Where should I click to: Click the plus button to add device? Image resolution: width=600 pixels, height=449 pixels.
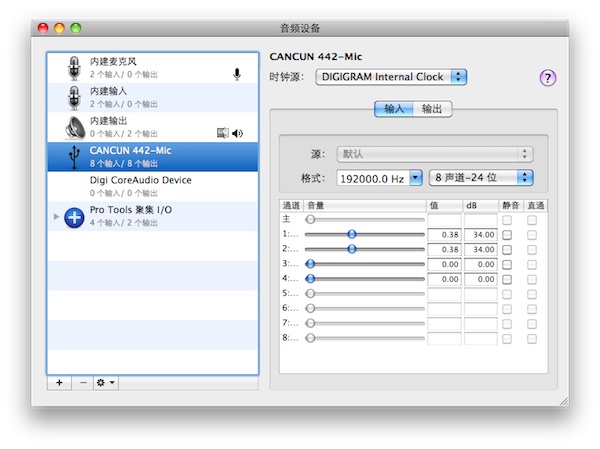coord(59,382)
